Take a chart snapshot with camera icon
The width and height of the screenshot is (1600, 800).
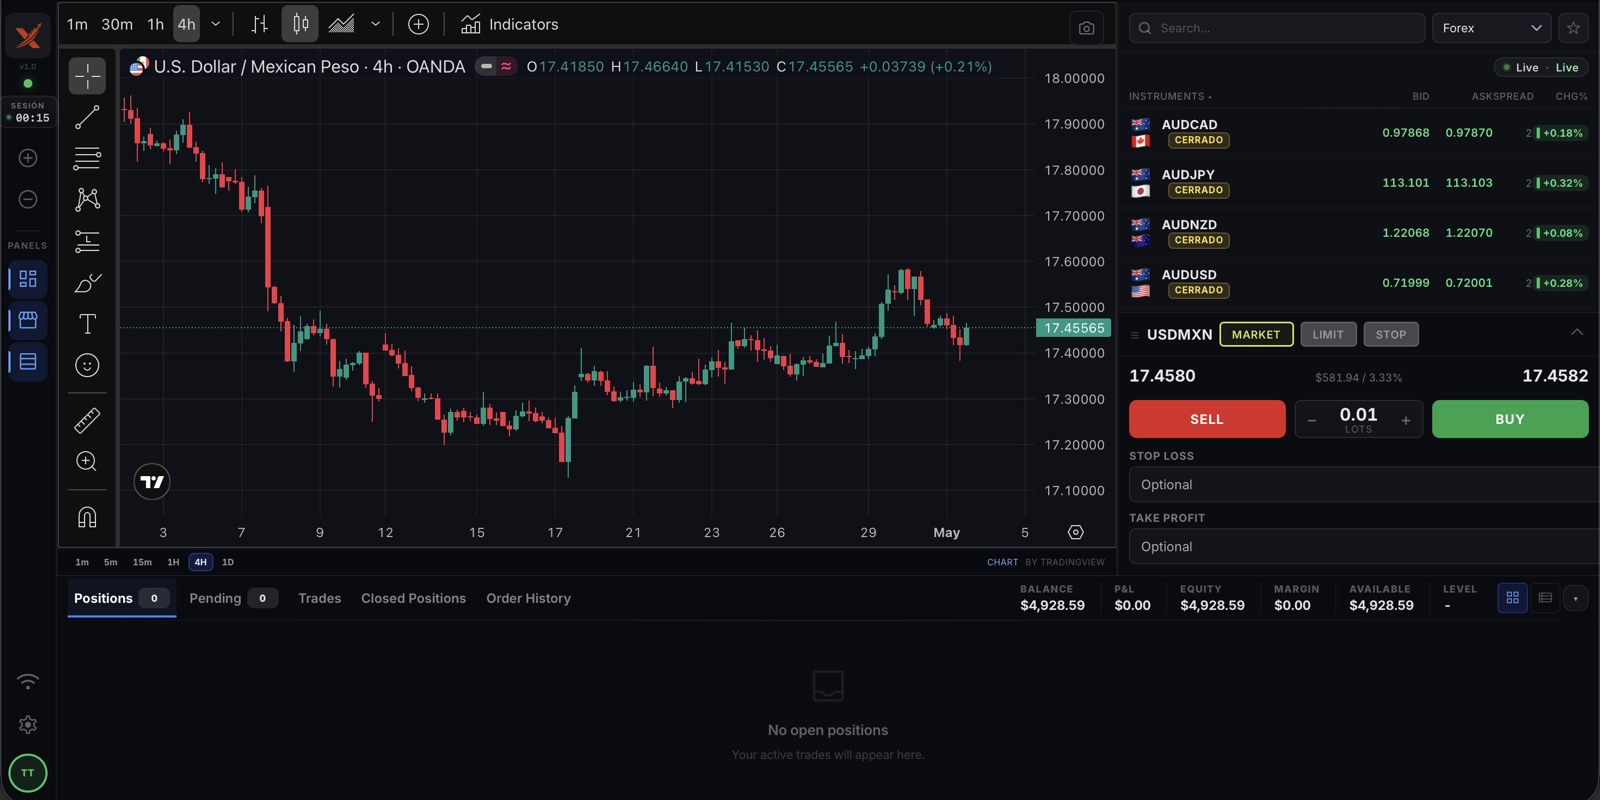[x=1086, y=28]
